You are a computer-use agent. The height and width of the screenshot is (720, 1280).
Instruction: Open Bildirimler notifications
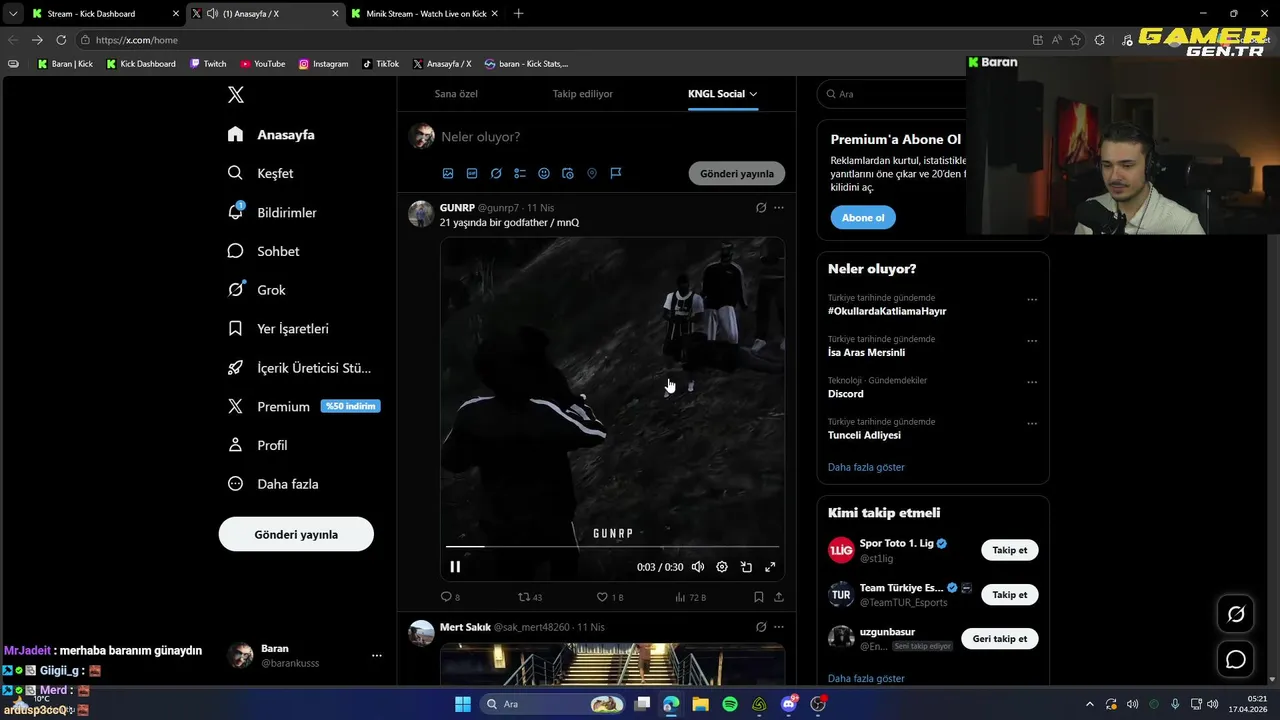[x=272, y=212]
